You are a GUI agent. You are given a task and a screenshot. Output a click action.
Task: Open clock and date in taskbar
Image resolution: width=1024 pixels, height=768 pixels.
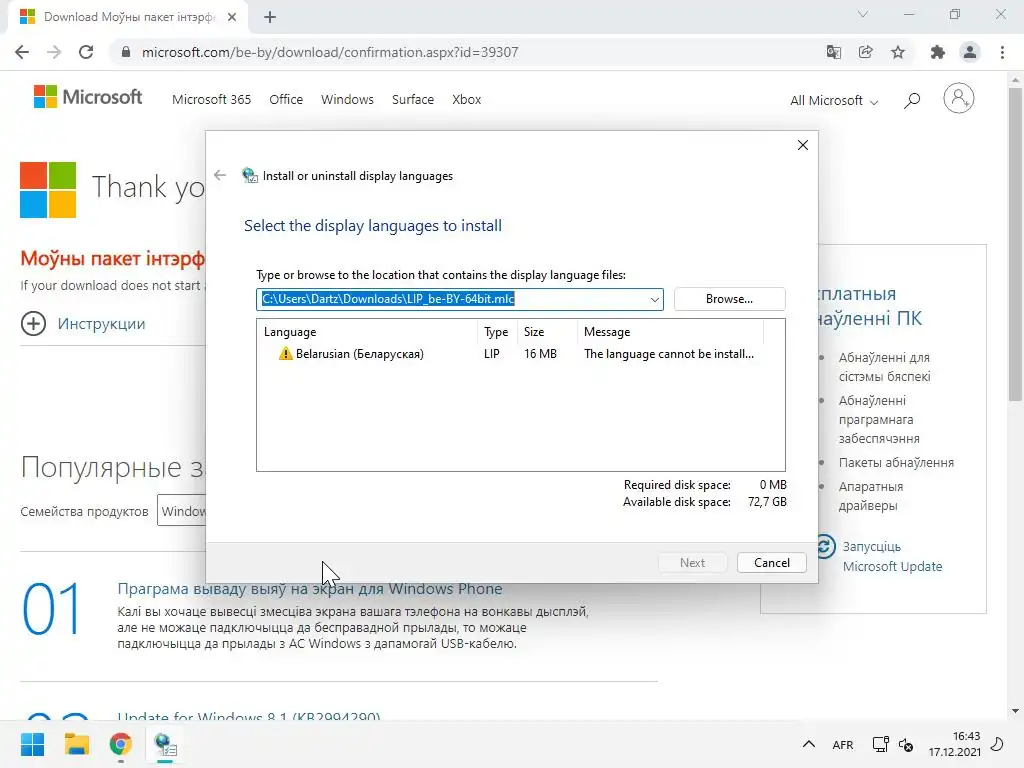point(954,744)
